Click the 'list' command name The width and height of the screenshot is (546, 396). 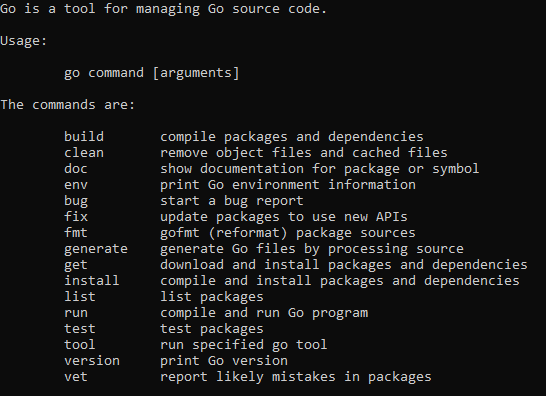point(80,297)
